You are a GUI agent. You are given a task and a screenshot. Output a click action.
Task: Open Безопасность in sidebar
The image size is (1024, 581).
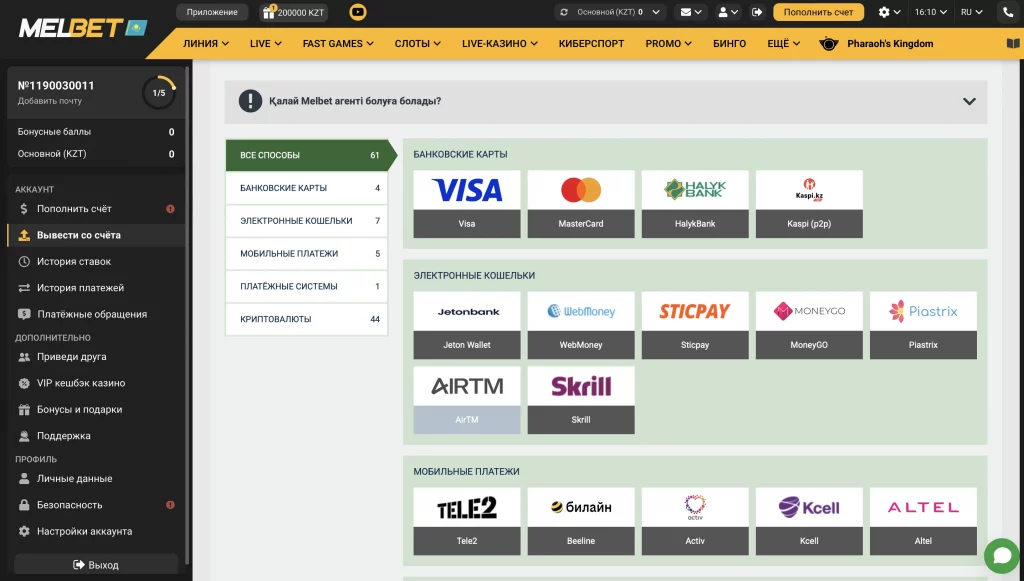[x=96, y=505]
